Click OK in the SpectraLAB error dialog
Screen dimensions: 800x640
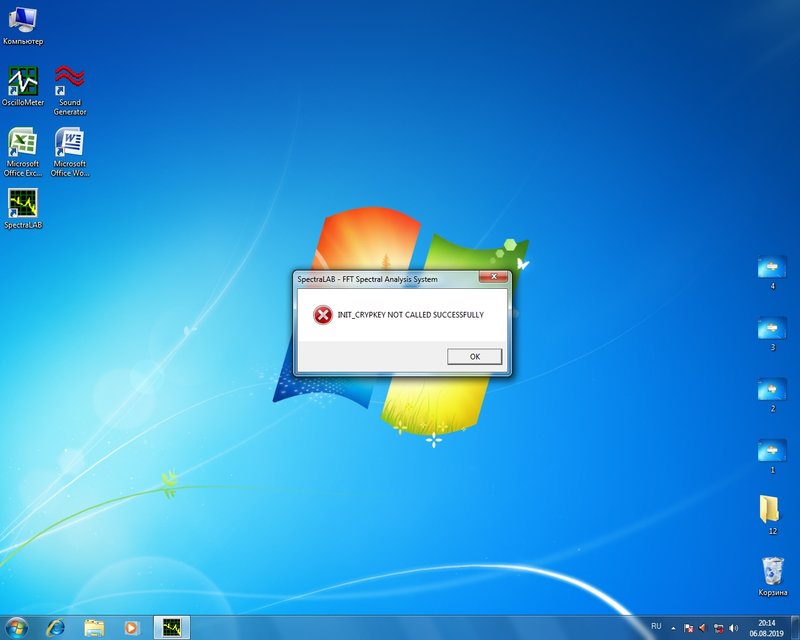coord(474,356)
